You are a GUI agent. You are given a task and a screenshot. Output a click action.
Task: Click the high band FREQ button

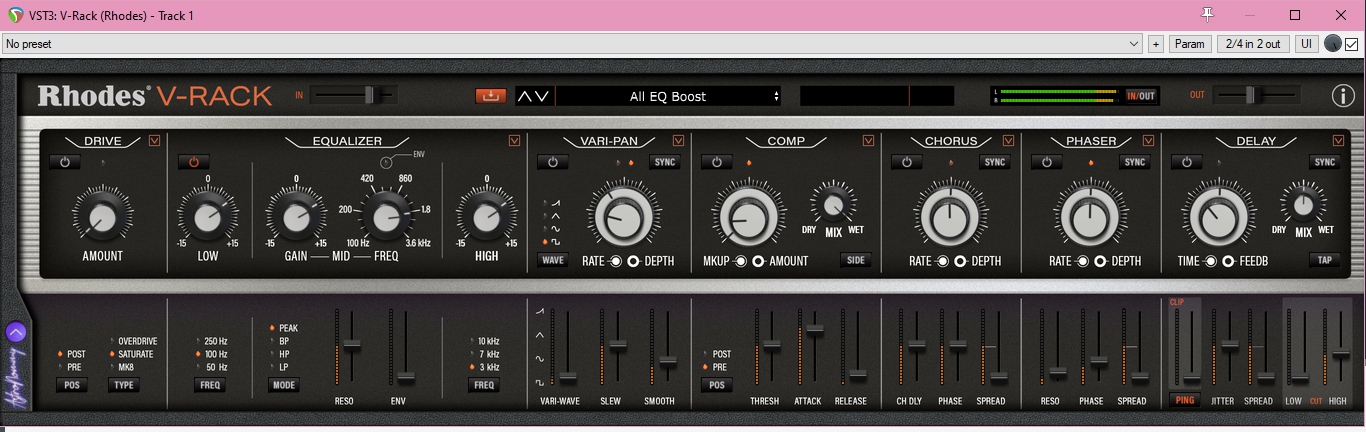[484, 385]
